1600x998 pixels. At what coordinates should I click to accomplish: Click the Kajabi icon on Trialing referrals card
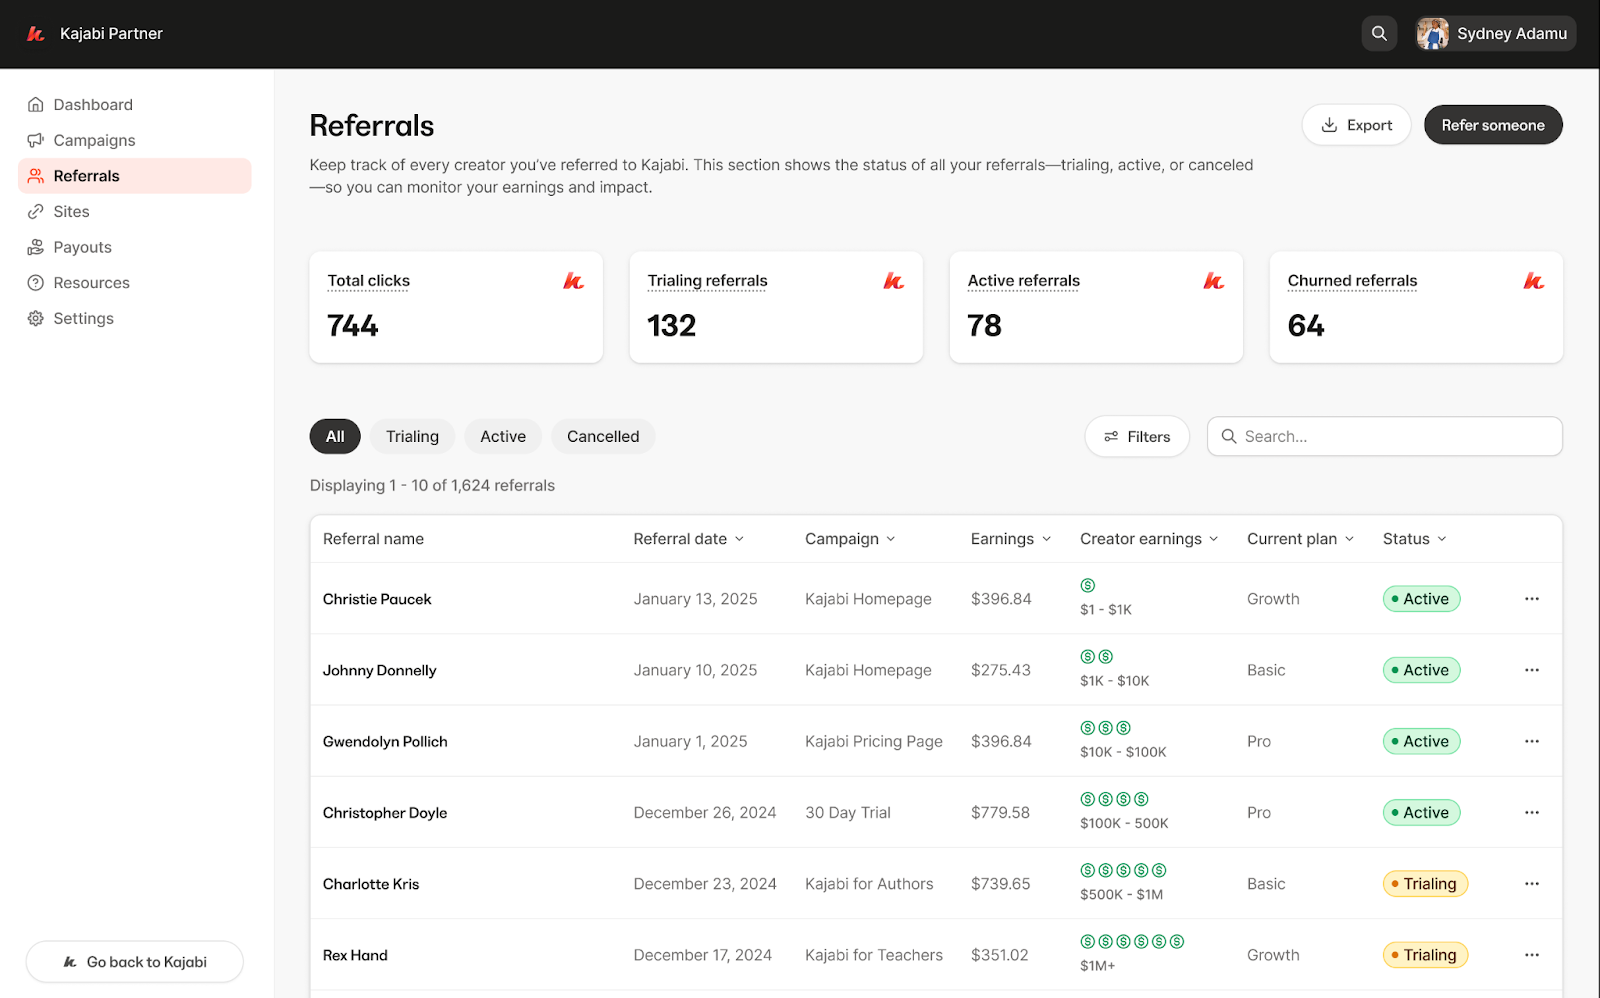tap(894, 281)
